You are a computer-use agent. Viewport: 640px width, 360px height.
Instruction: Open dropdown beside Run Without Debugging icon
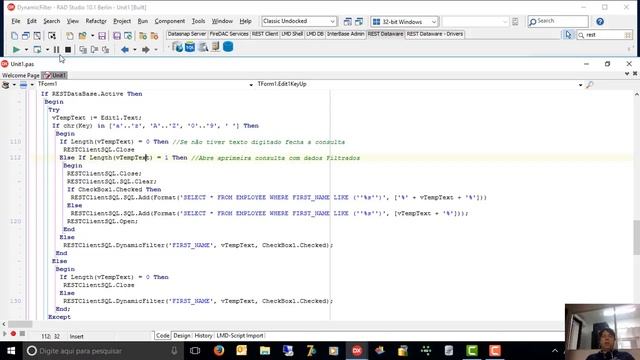coord(47,50)
